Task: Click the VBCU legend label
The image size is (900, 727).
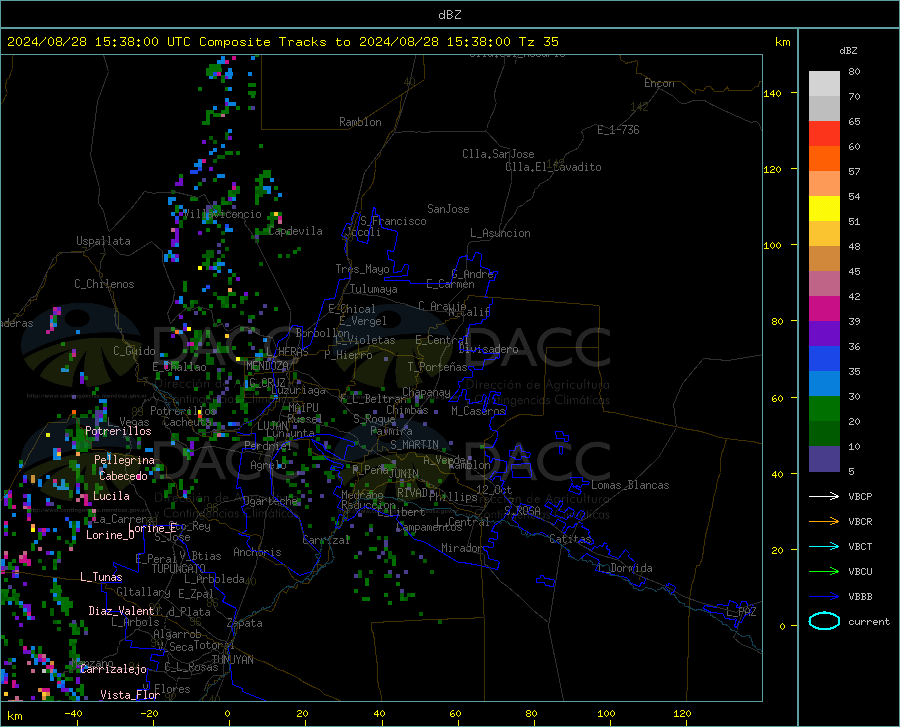Action: [860, 571]
